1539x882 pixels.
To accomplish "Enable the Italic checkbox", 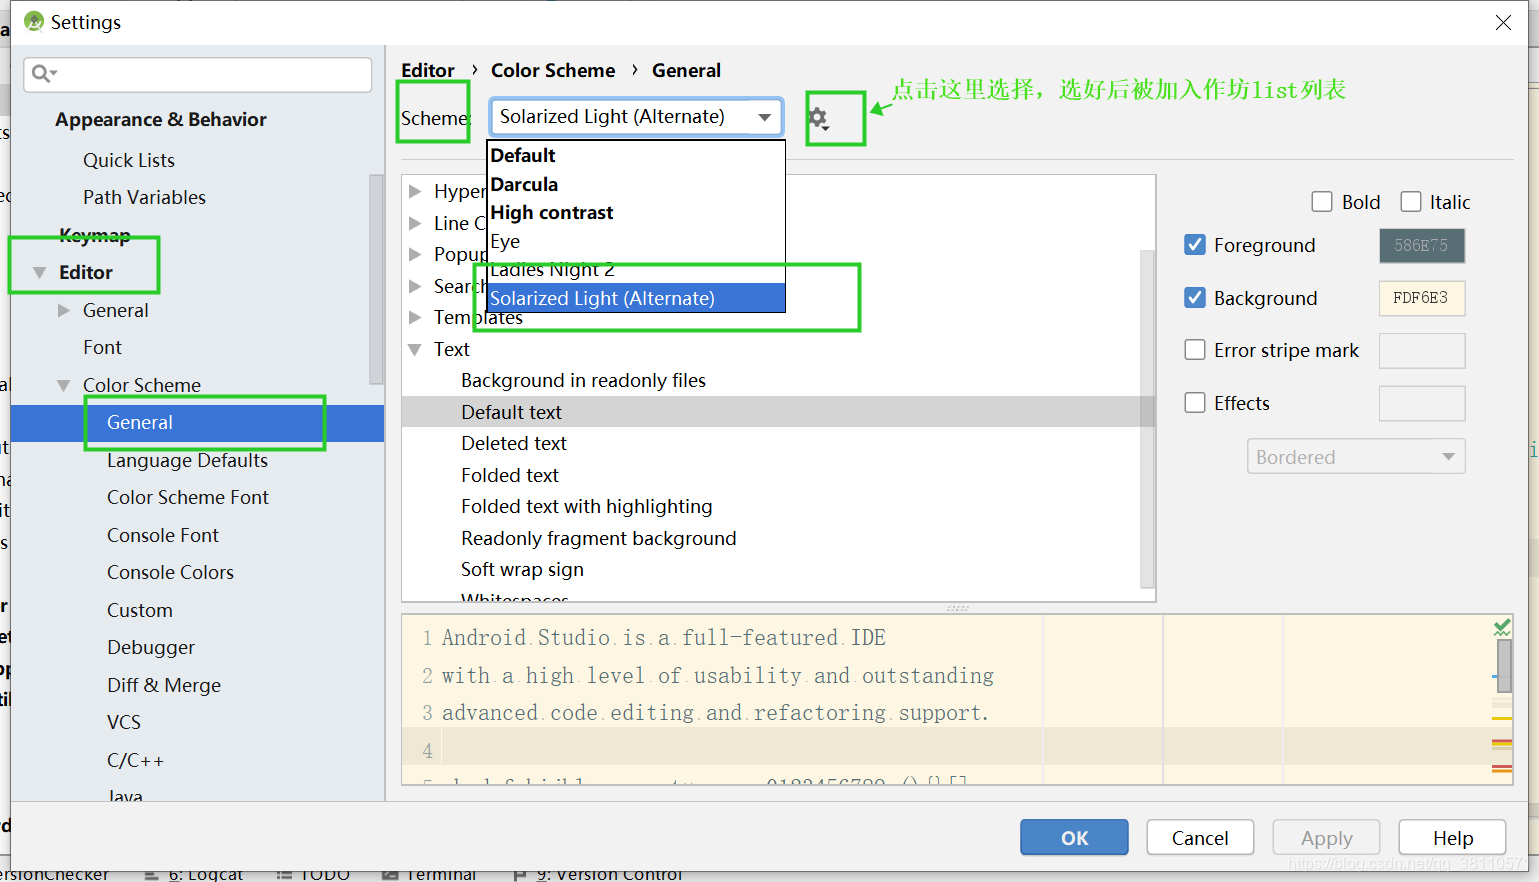I will point(1411,202).
